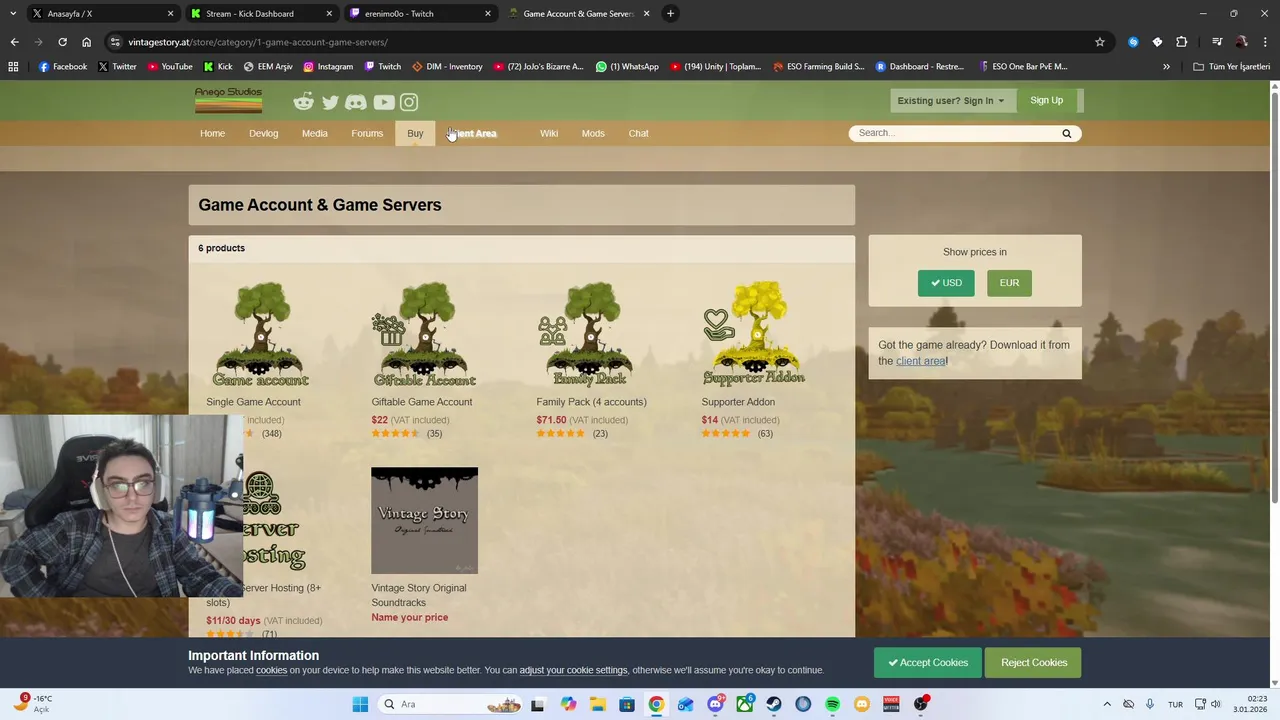Open YouTube bookmark

[x=170, y=67]
